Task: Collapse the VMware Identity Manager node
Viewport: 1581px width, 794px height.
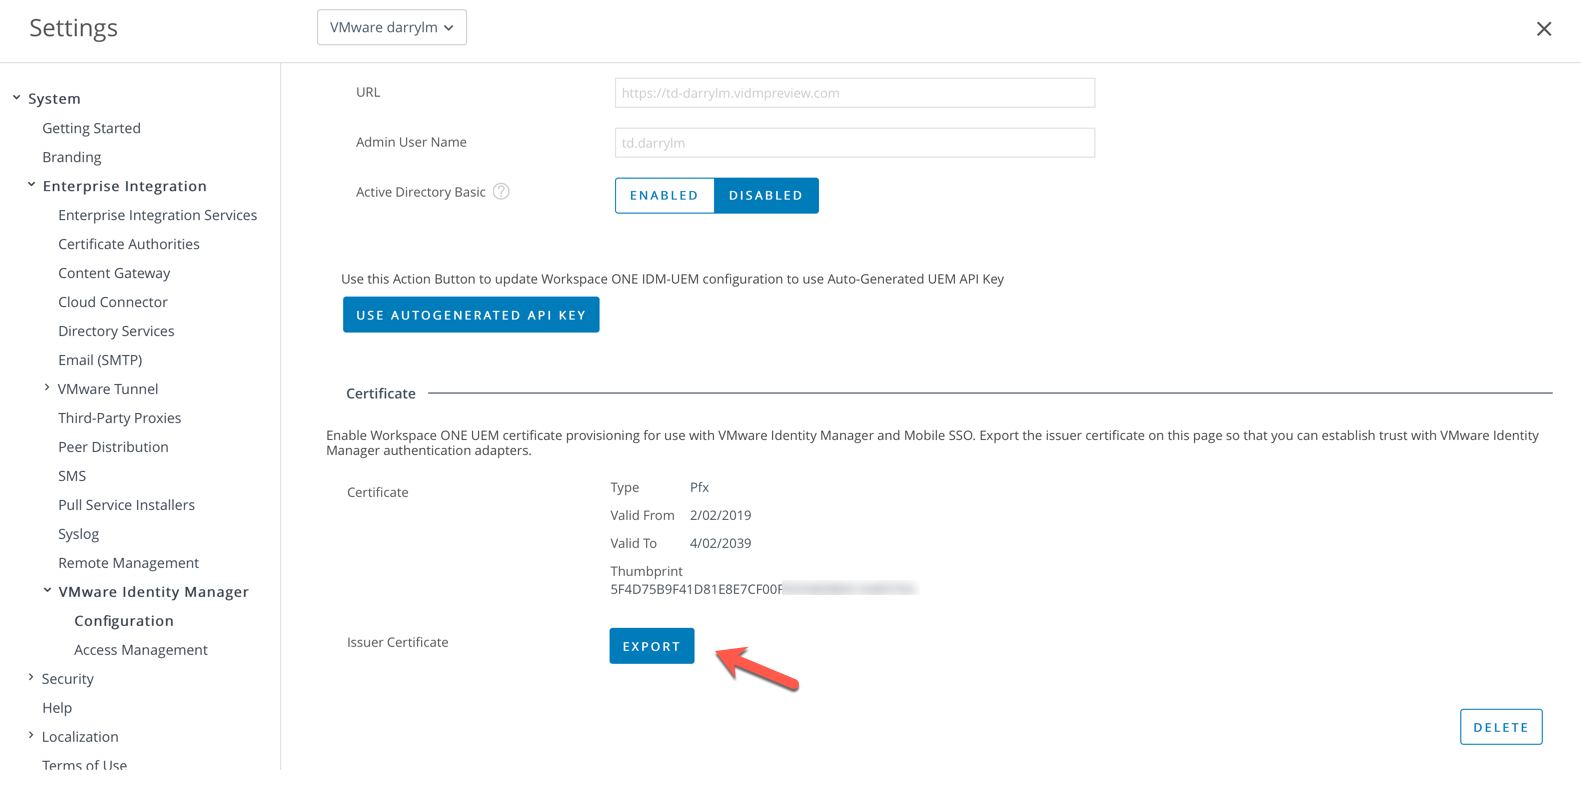Action: tap(47, 591)
